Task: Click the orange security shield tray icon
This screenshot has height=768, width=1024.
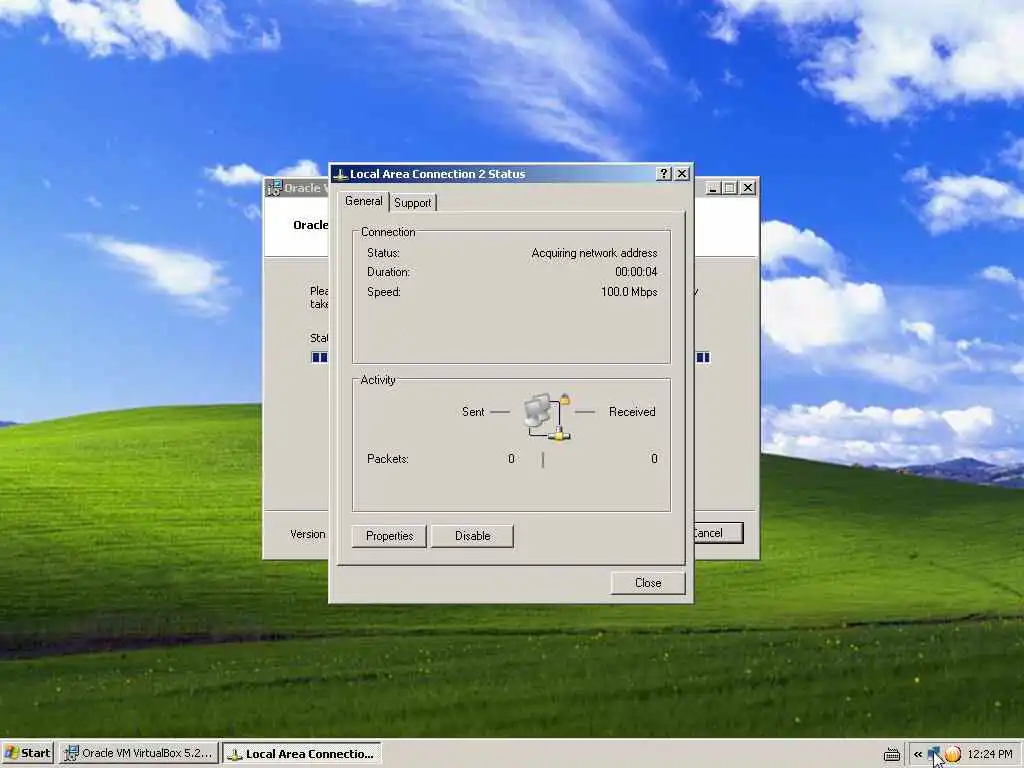Action: point(953,754)
